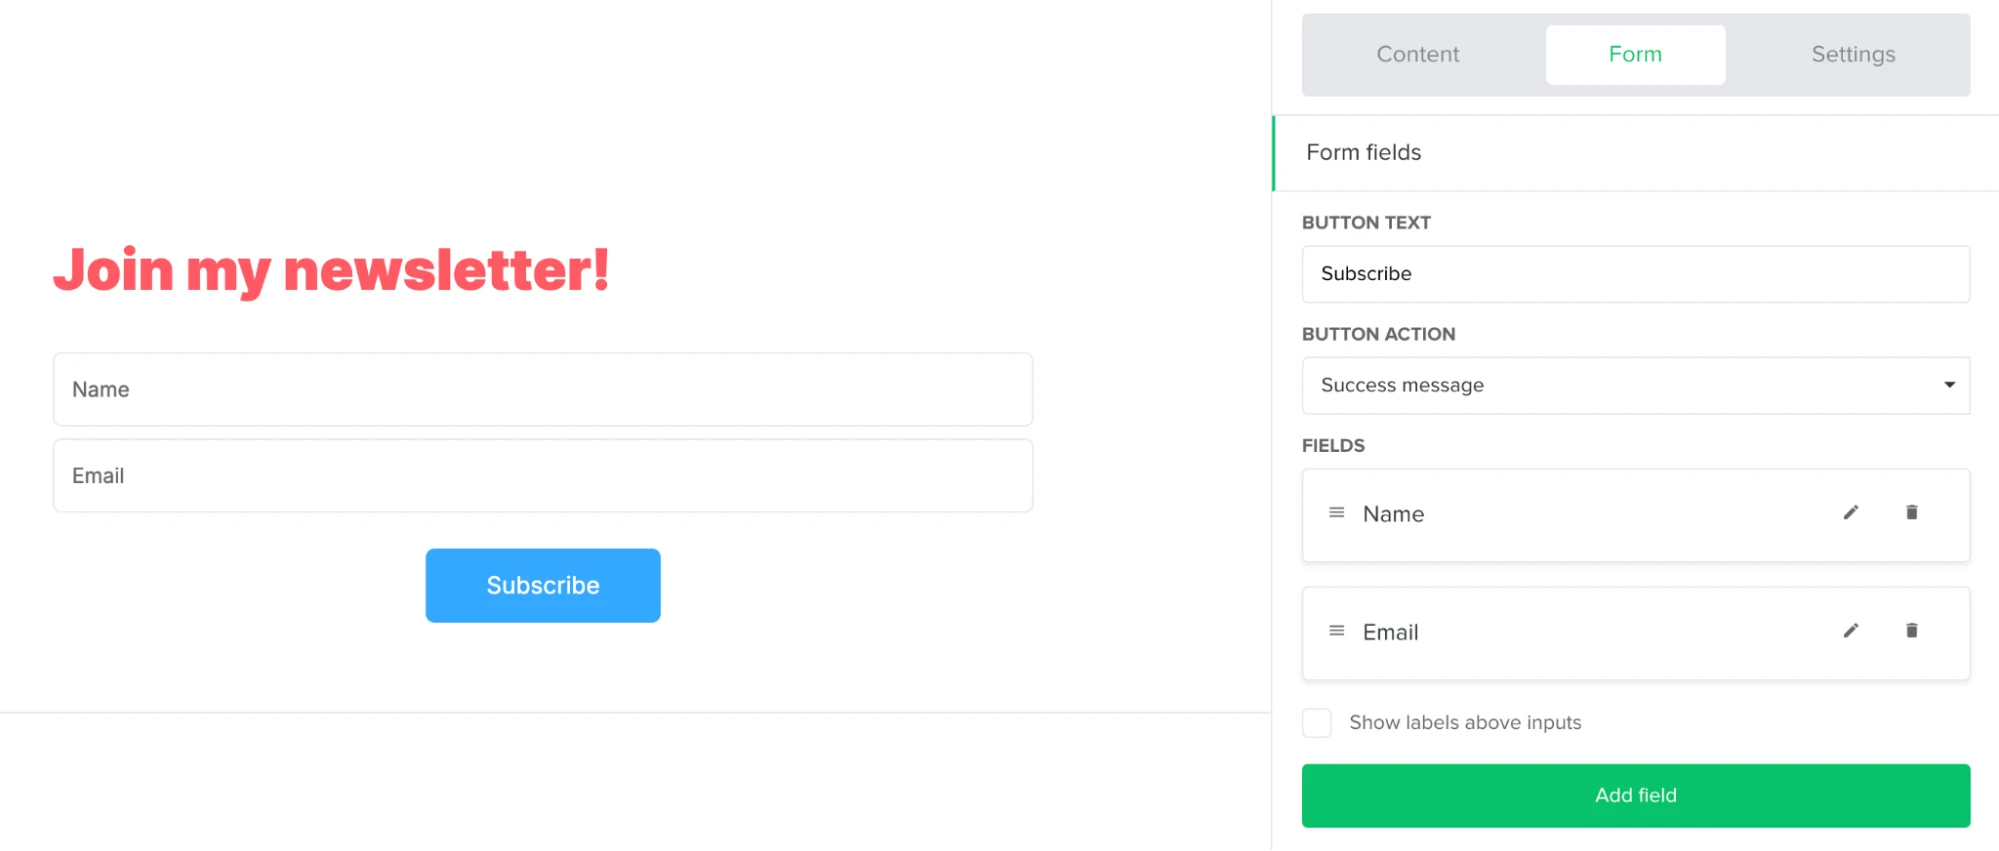This screenshot has height=851, width=1999.
Task: Click the dropdown arrow beside Success message
Action: (1949, 385)
